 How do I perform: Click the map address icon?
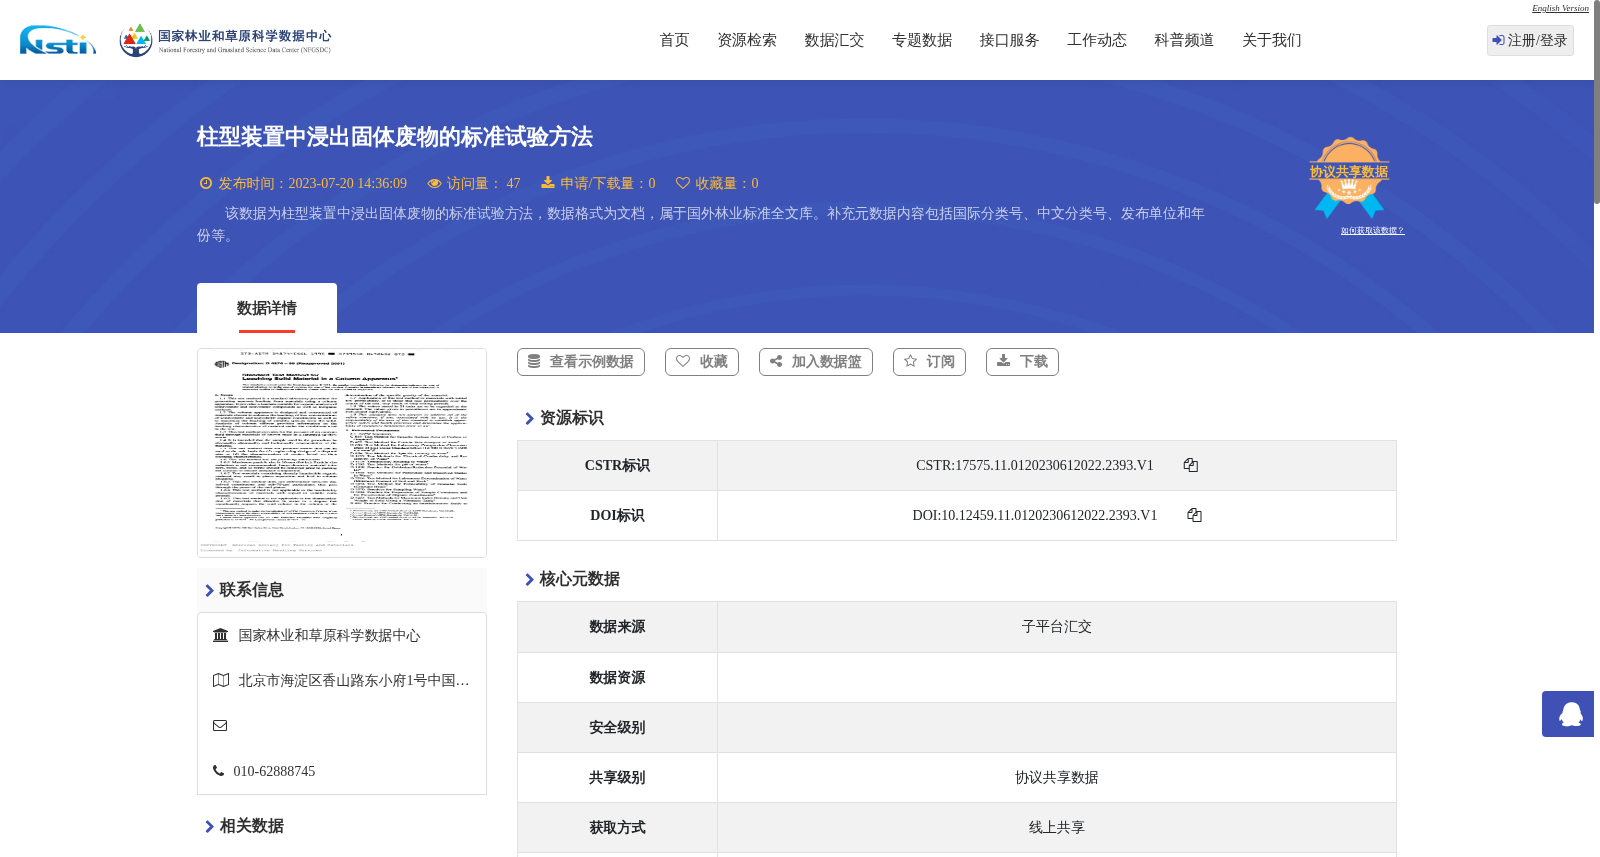point(221,680)
